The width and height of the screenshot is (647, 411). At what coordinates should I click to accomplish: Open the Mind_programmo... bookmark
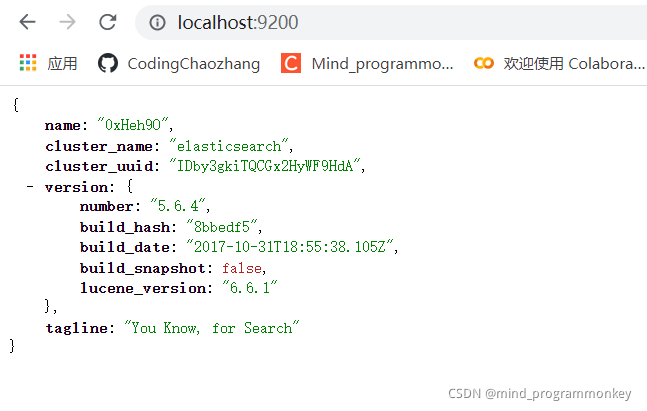[x=382, y=64]
